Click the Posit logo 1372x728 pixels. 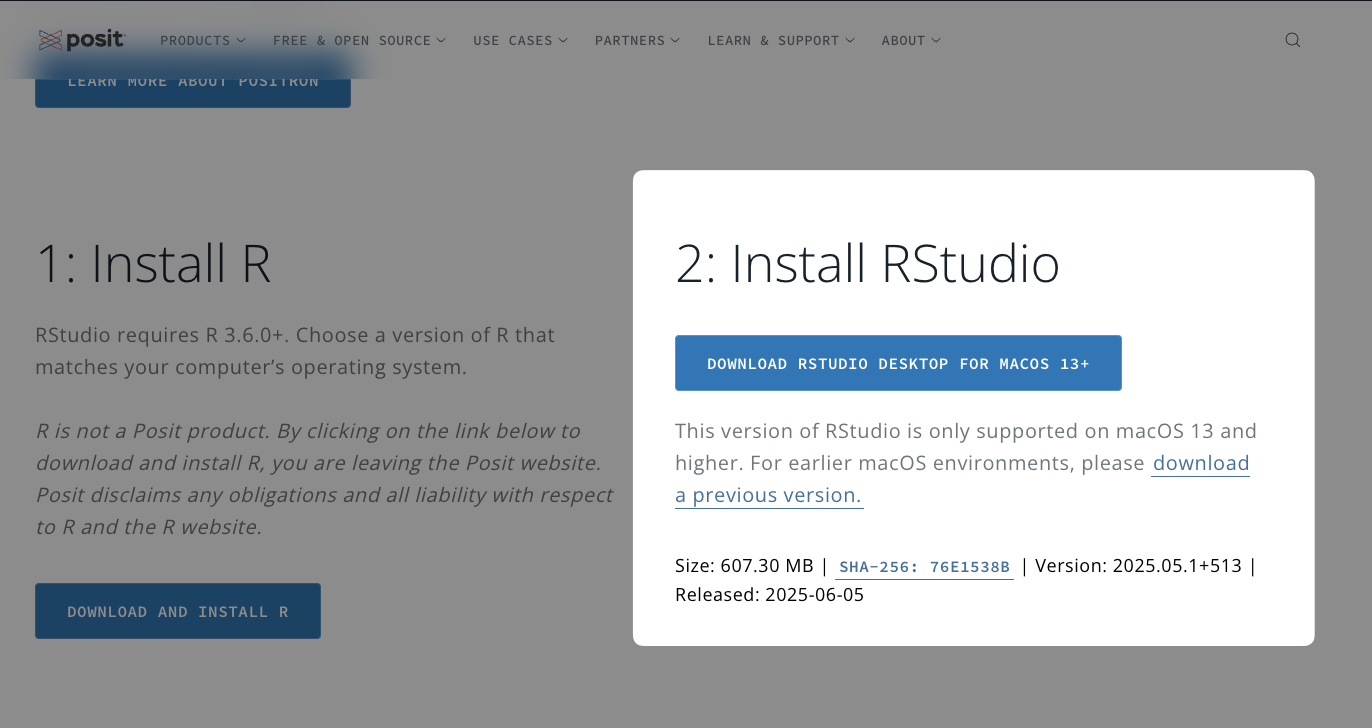coord(82,40)
